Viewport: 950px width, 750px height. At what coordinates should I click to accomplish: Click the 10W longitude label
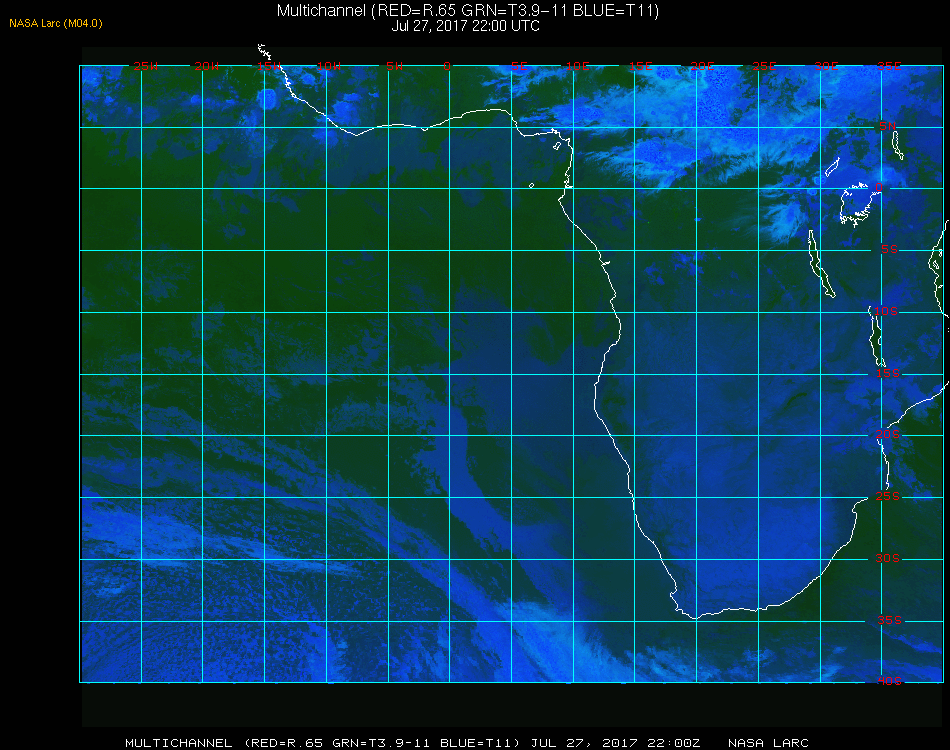[329, 66]
